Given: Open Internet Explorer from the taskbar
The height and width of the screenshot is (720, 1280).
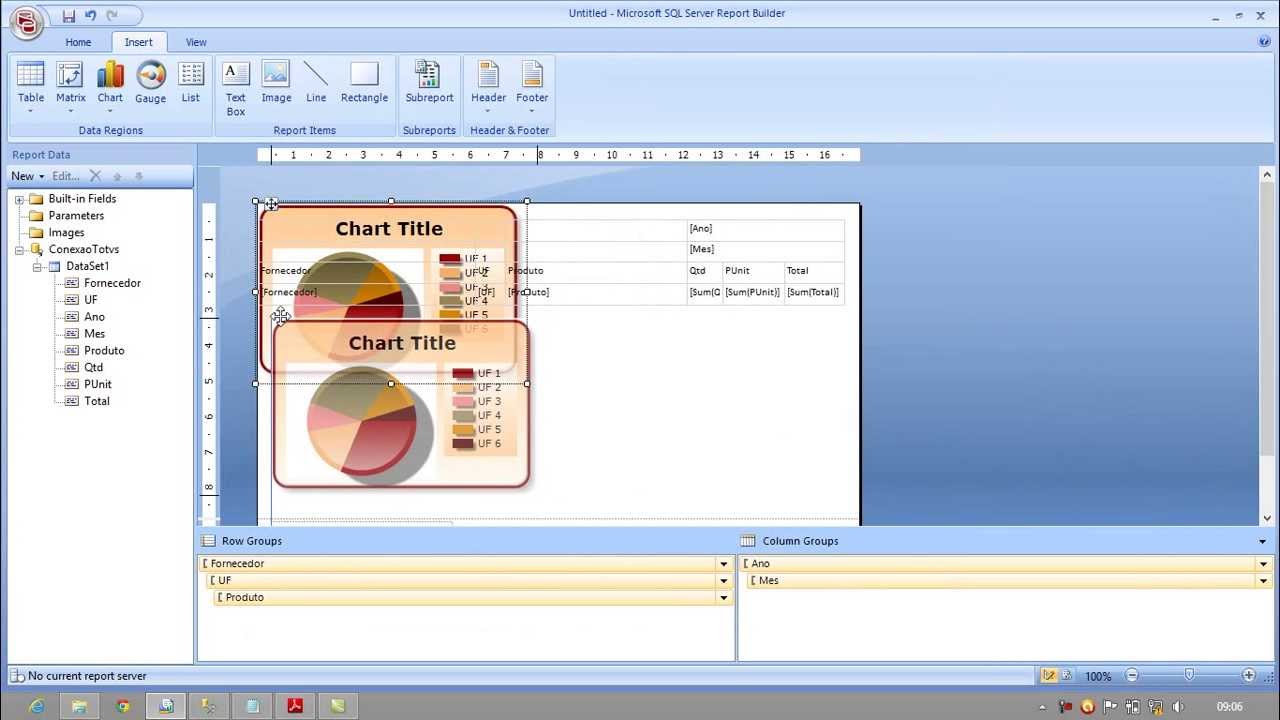Looking at the screenshot, I should click(x=37, y=706).
